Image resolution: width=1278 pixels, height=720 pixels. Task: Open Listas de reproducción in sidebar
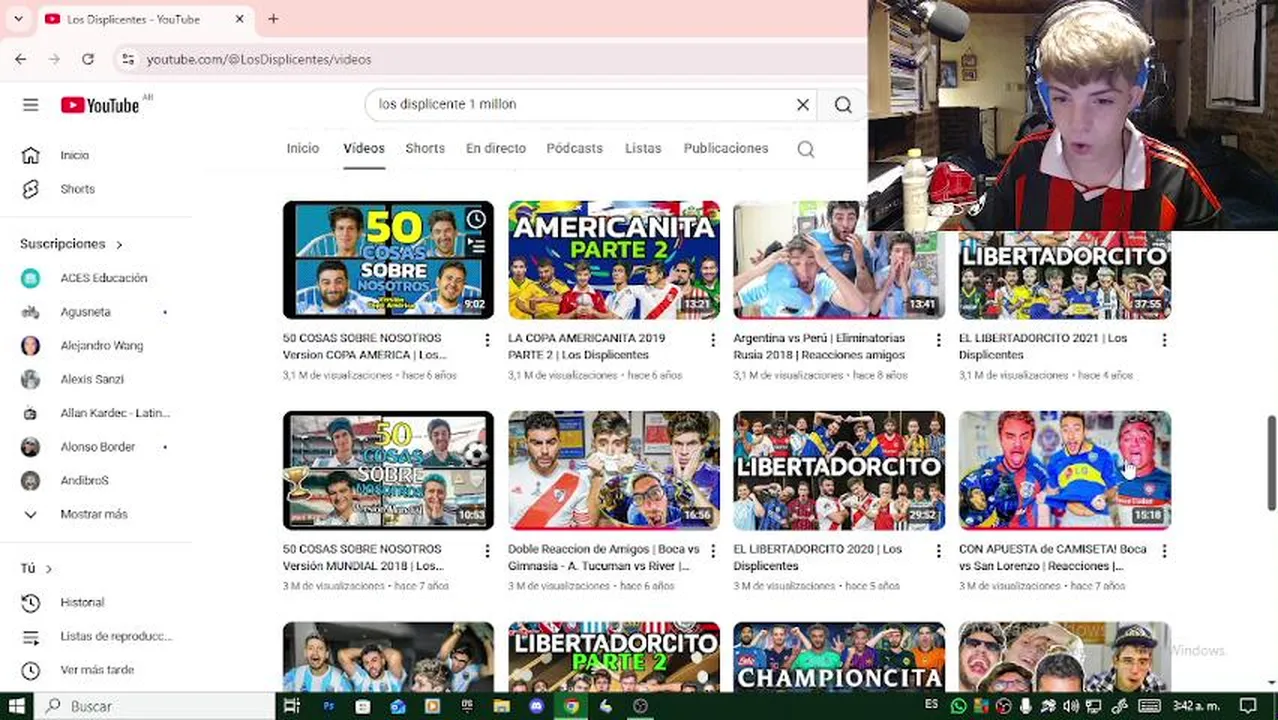(95, 636)
